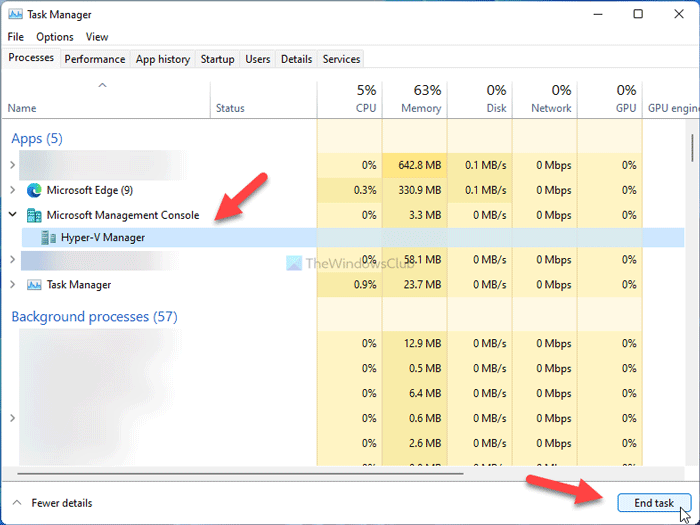The width and height of the screenshot is (700, 525).
Task: Open the Services tab
Action: (x=341, y=59)
